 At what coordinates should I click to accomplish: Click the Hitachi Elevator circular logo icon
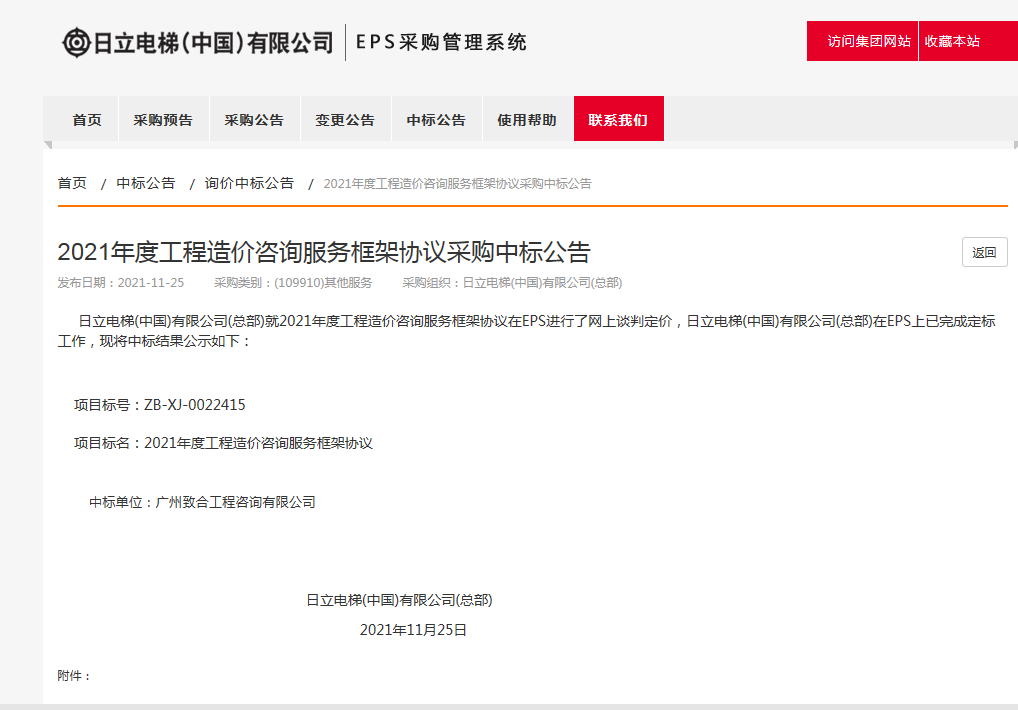76,42
